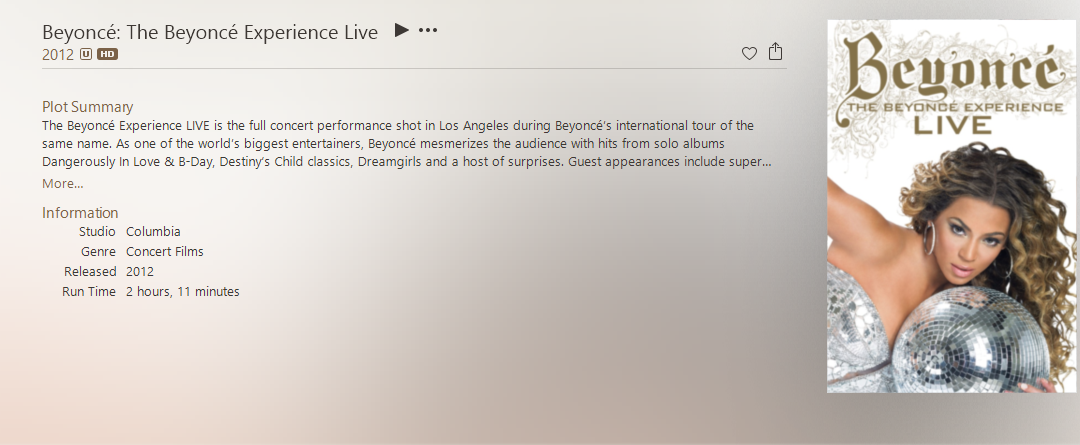Click the Studio label

tap(97, 231)
